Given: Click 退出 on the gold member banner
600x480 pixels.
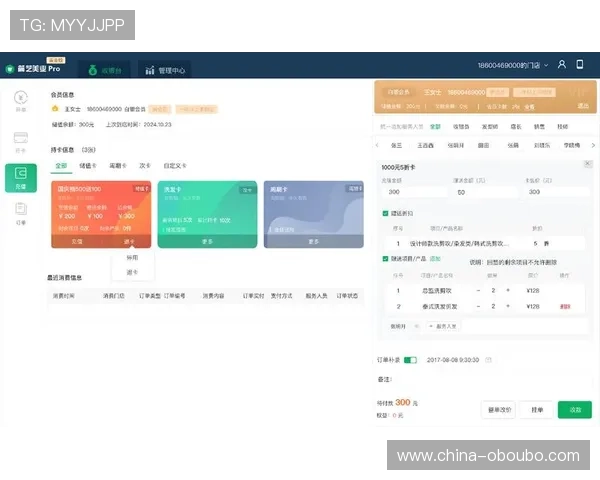Looking at the screenshot, I should point(583,106).
